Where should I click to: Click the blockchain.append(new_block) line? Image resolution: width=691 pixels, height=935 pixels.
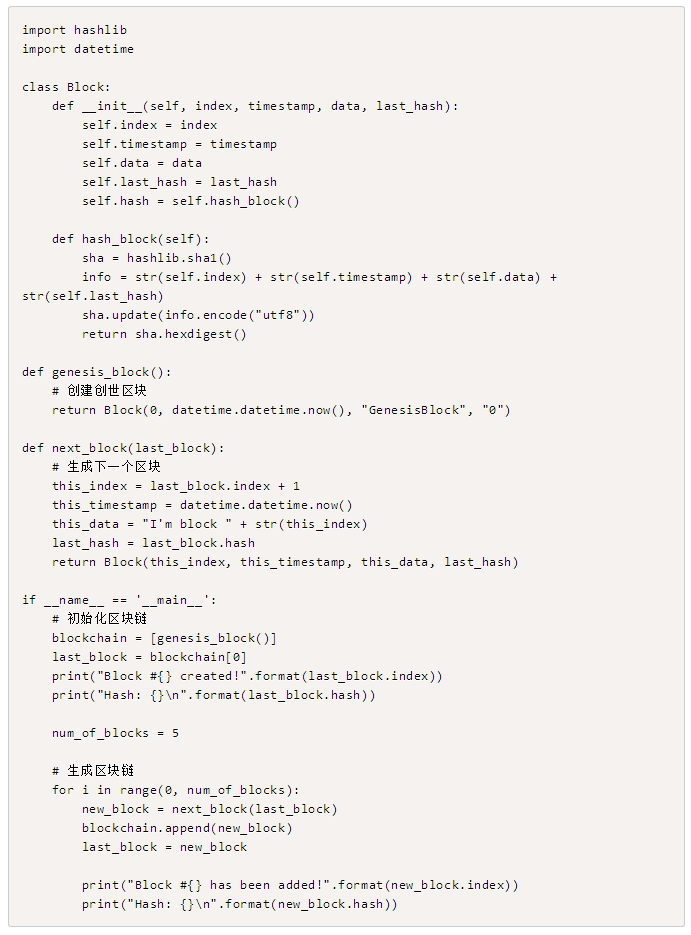(187, 828)
